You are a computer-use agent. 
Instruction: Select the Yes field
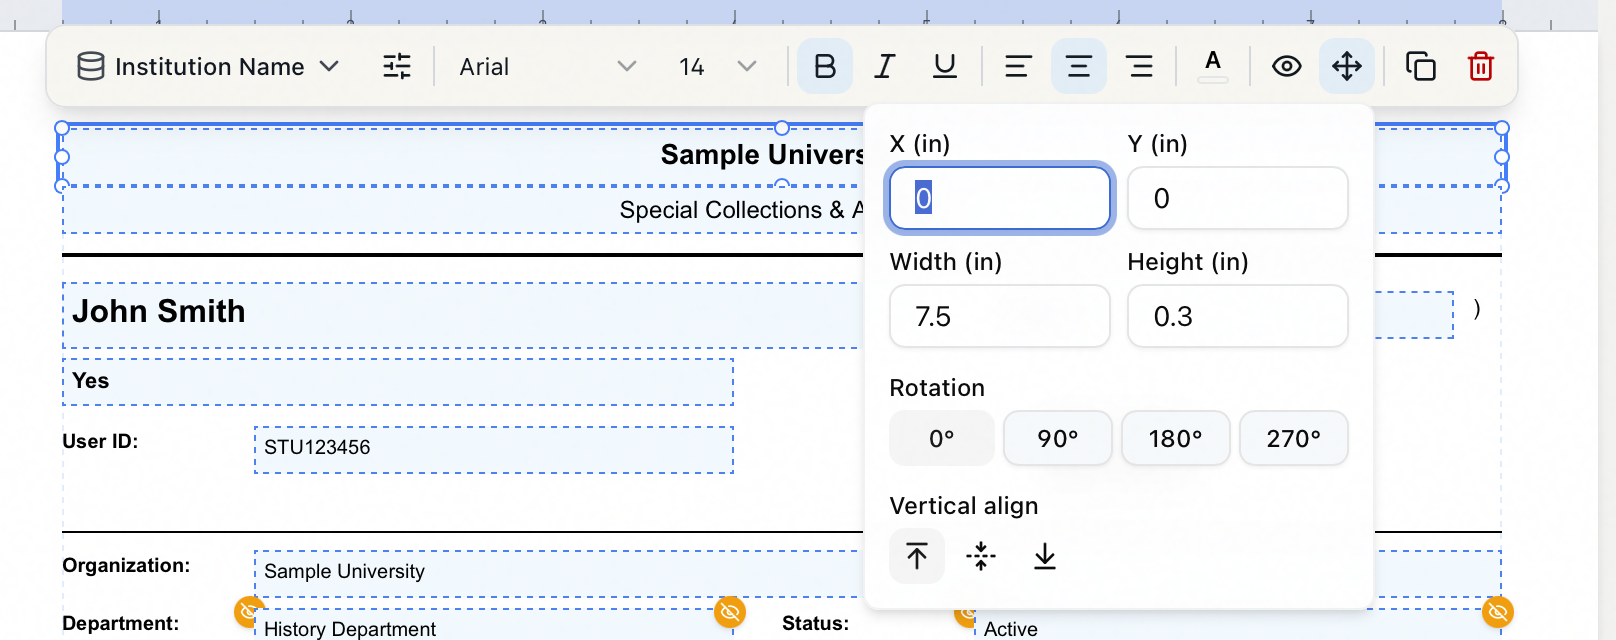tap(398, 382)
